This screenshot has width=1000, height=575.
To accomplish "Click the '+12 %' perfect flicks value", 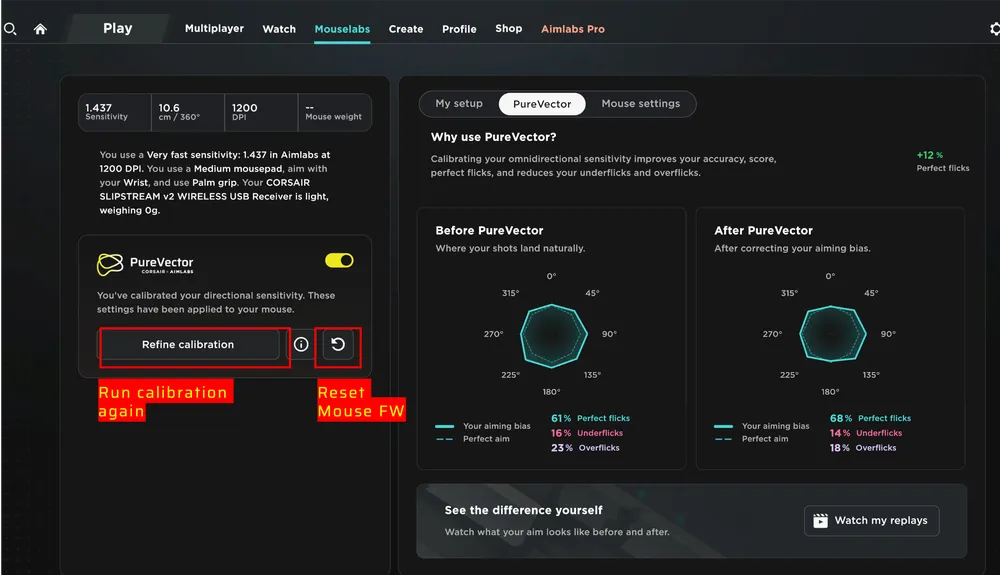I will click(x=930, y=155).
